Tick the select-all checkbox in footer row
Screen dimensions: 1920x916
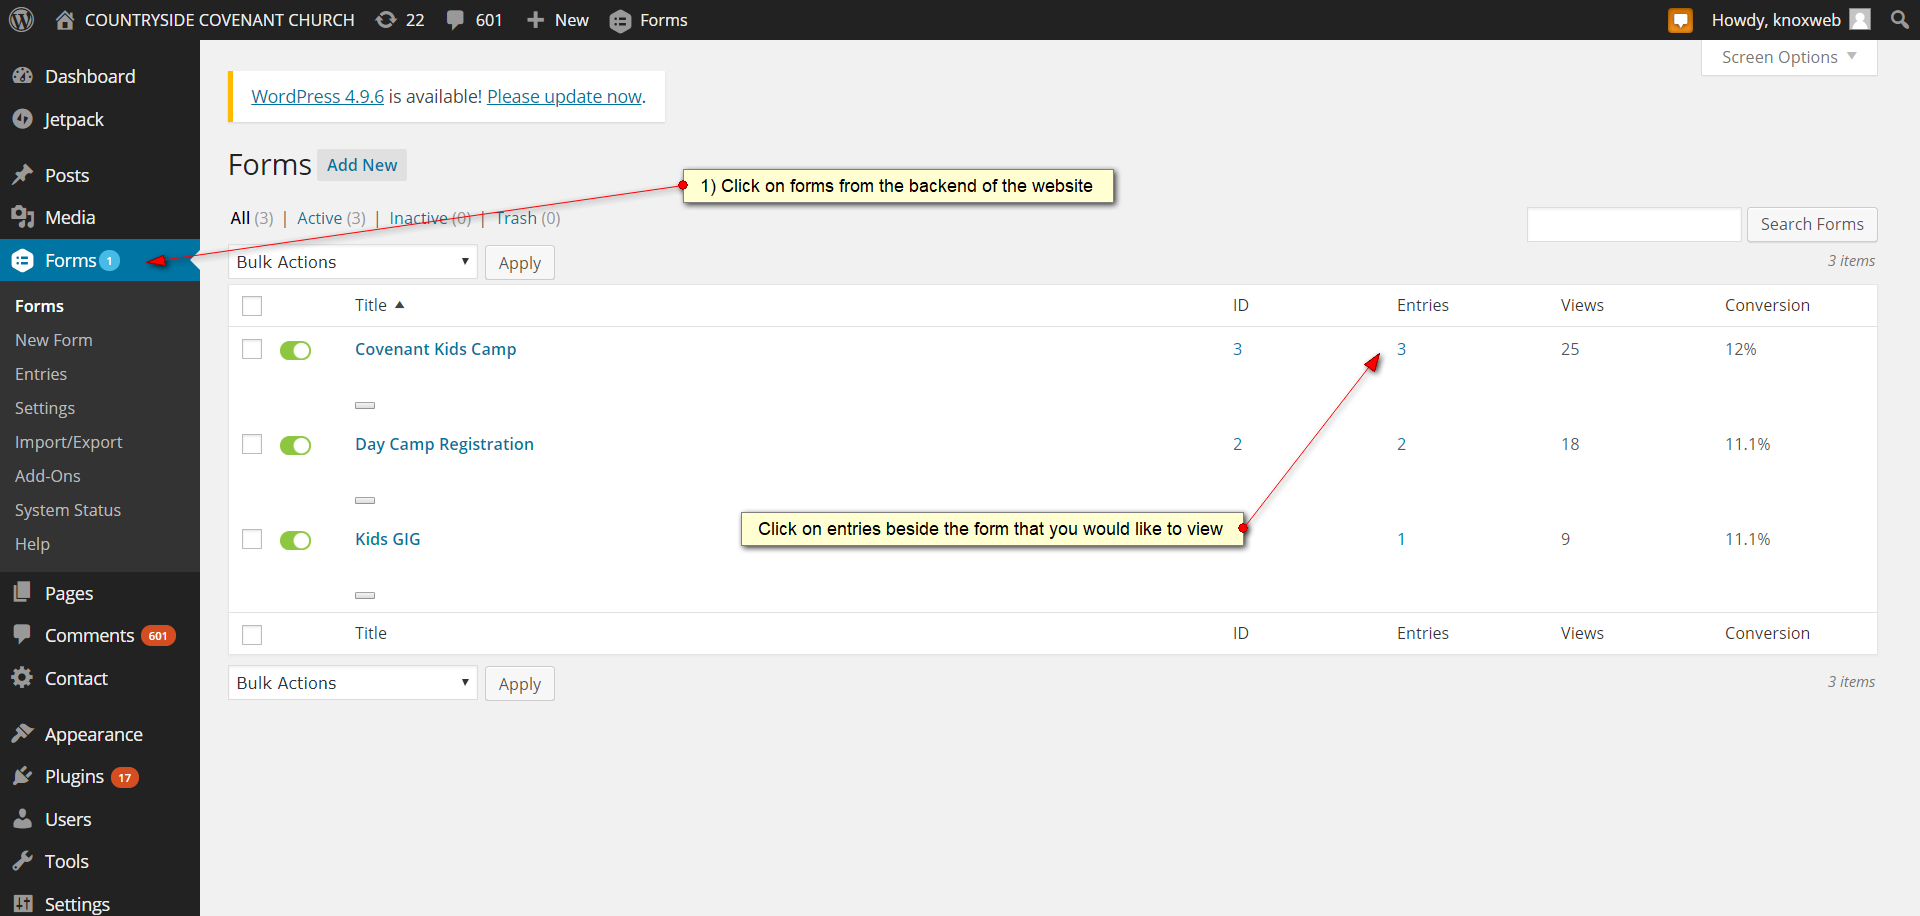point(252,634)
